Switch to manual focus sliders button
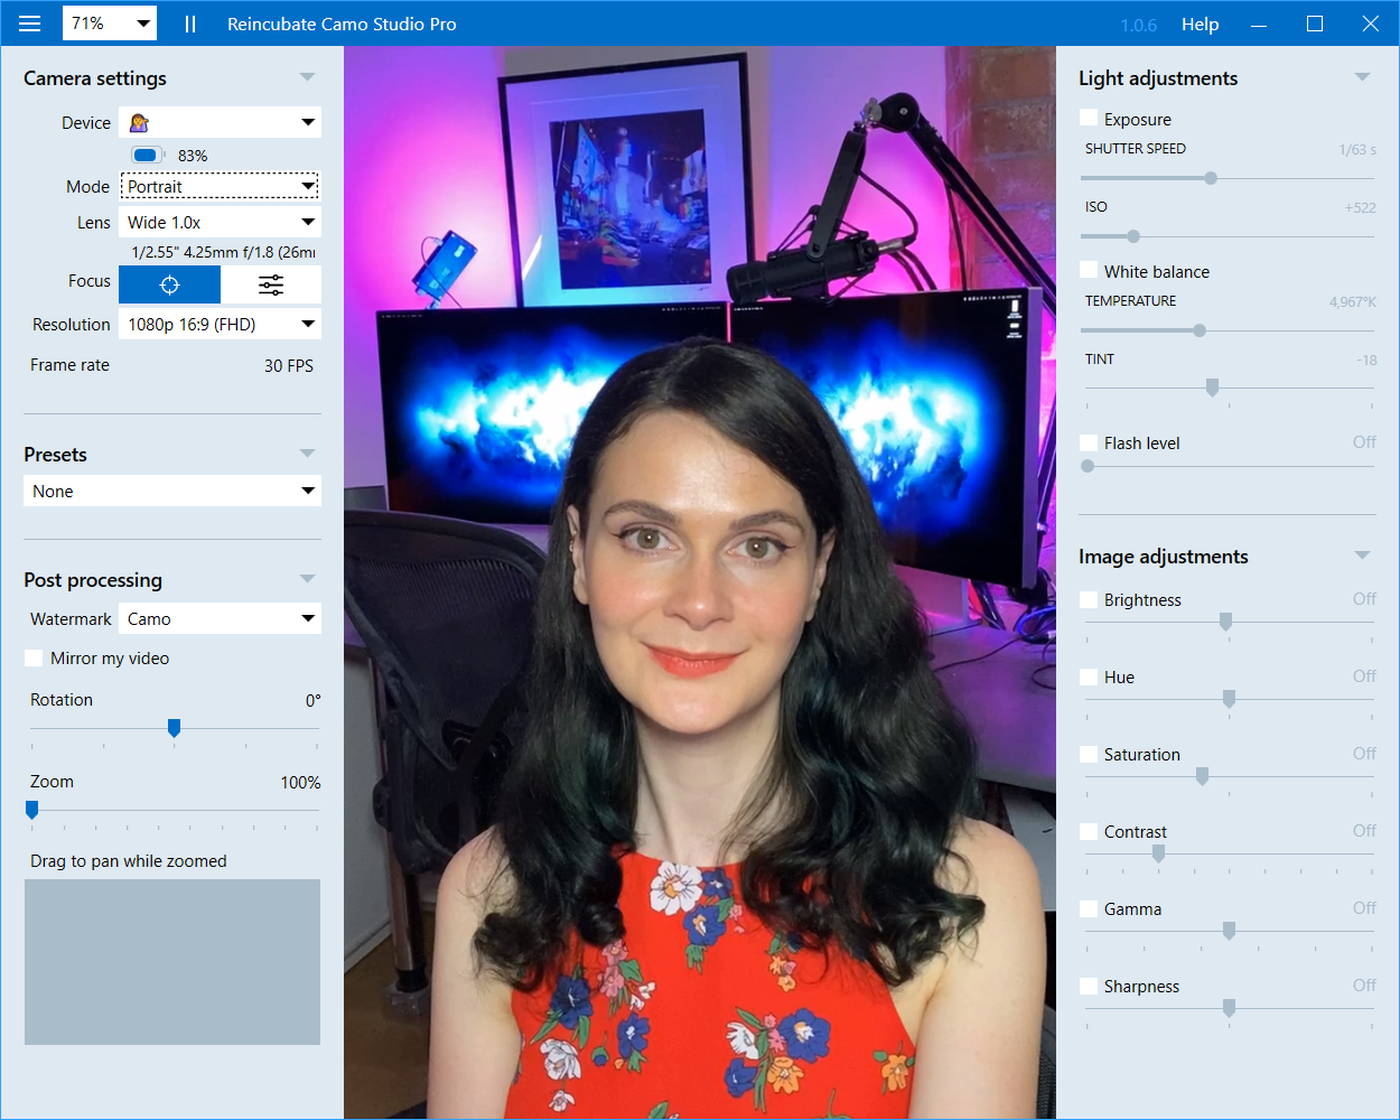 [271, 285]
